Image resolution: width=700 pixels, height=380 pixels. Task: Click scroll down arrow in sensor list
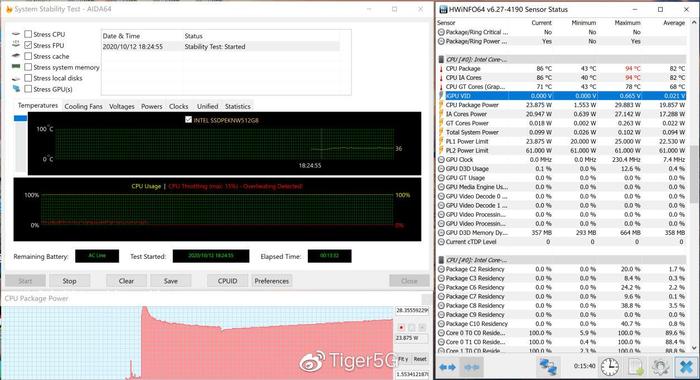pyautogui.click(x=694, y=347)
